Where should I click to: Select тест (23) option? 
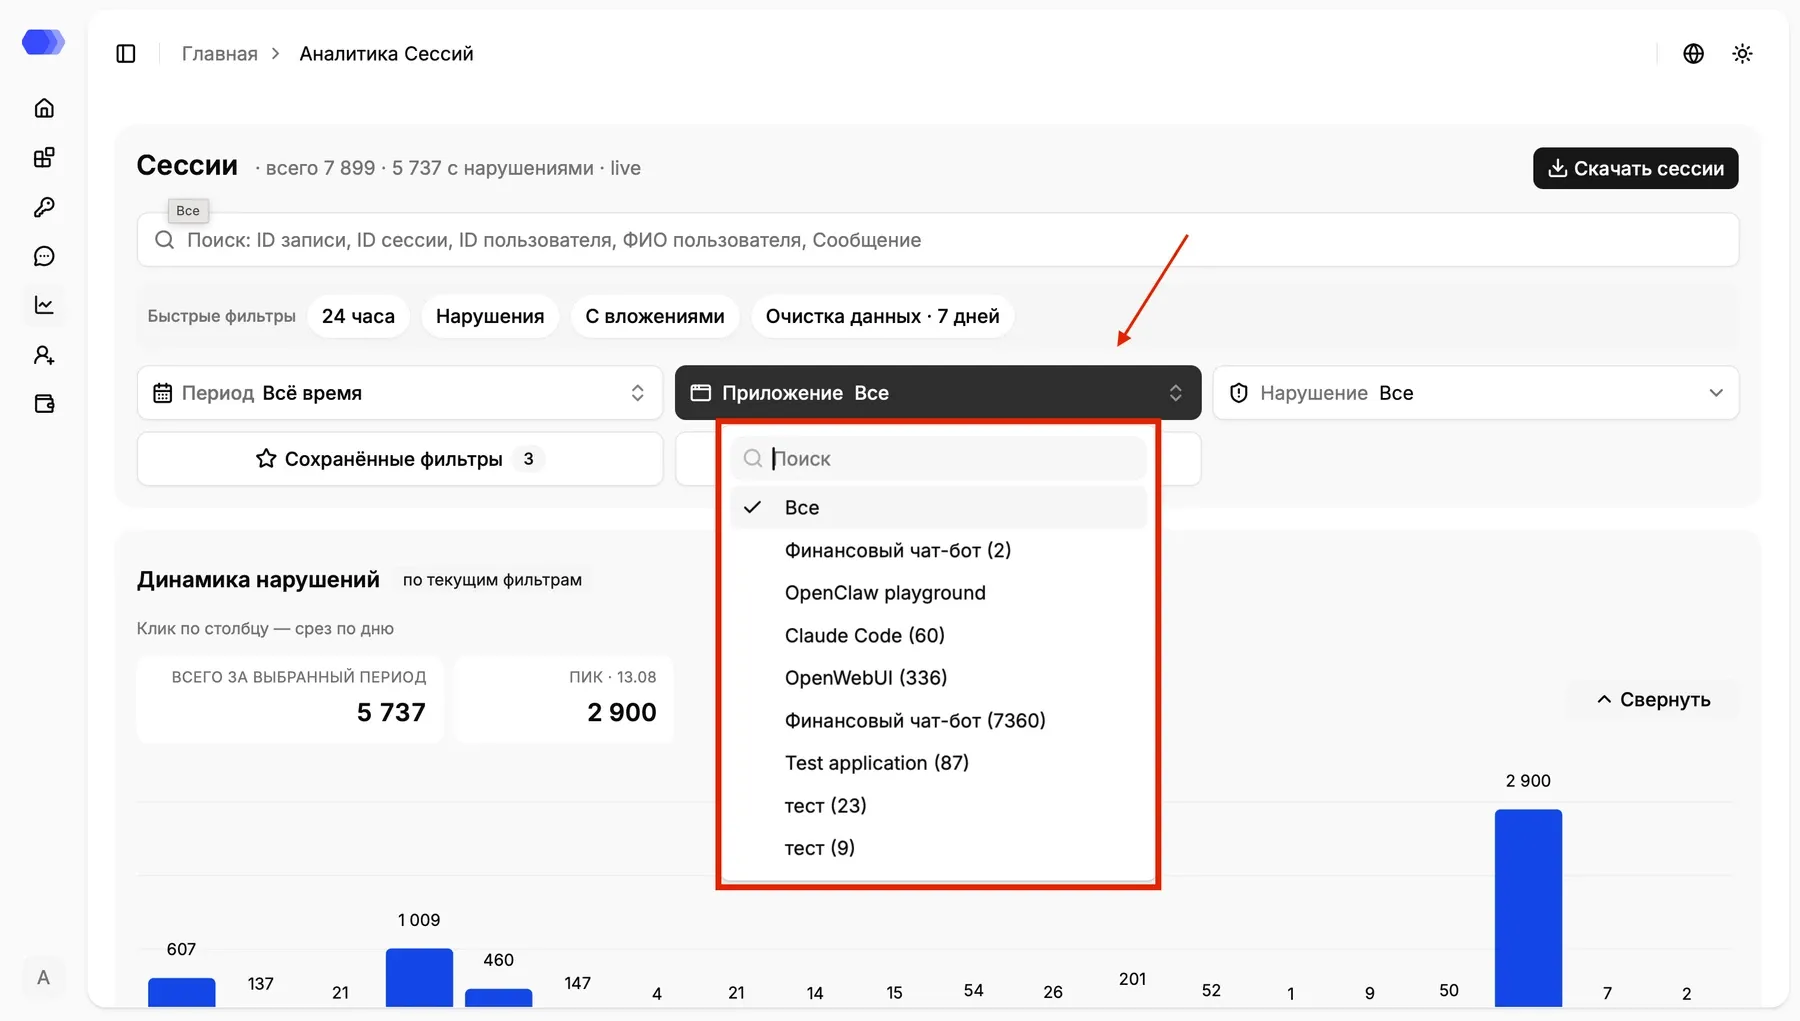937,805
